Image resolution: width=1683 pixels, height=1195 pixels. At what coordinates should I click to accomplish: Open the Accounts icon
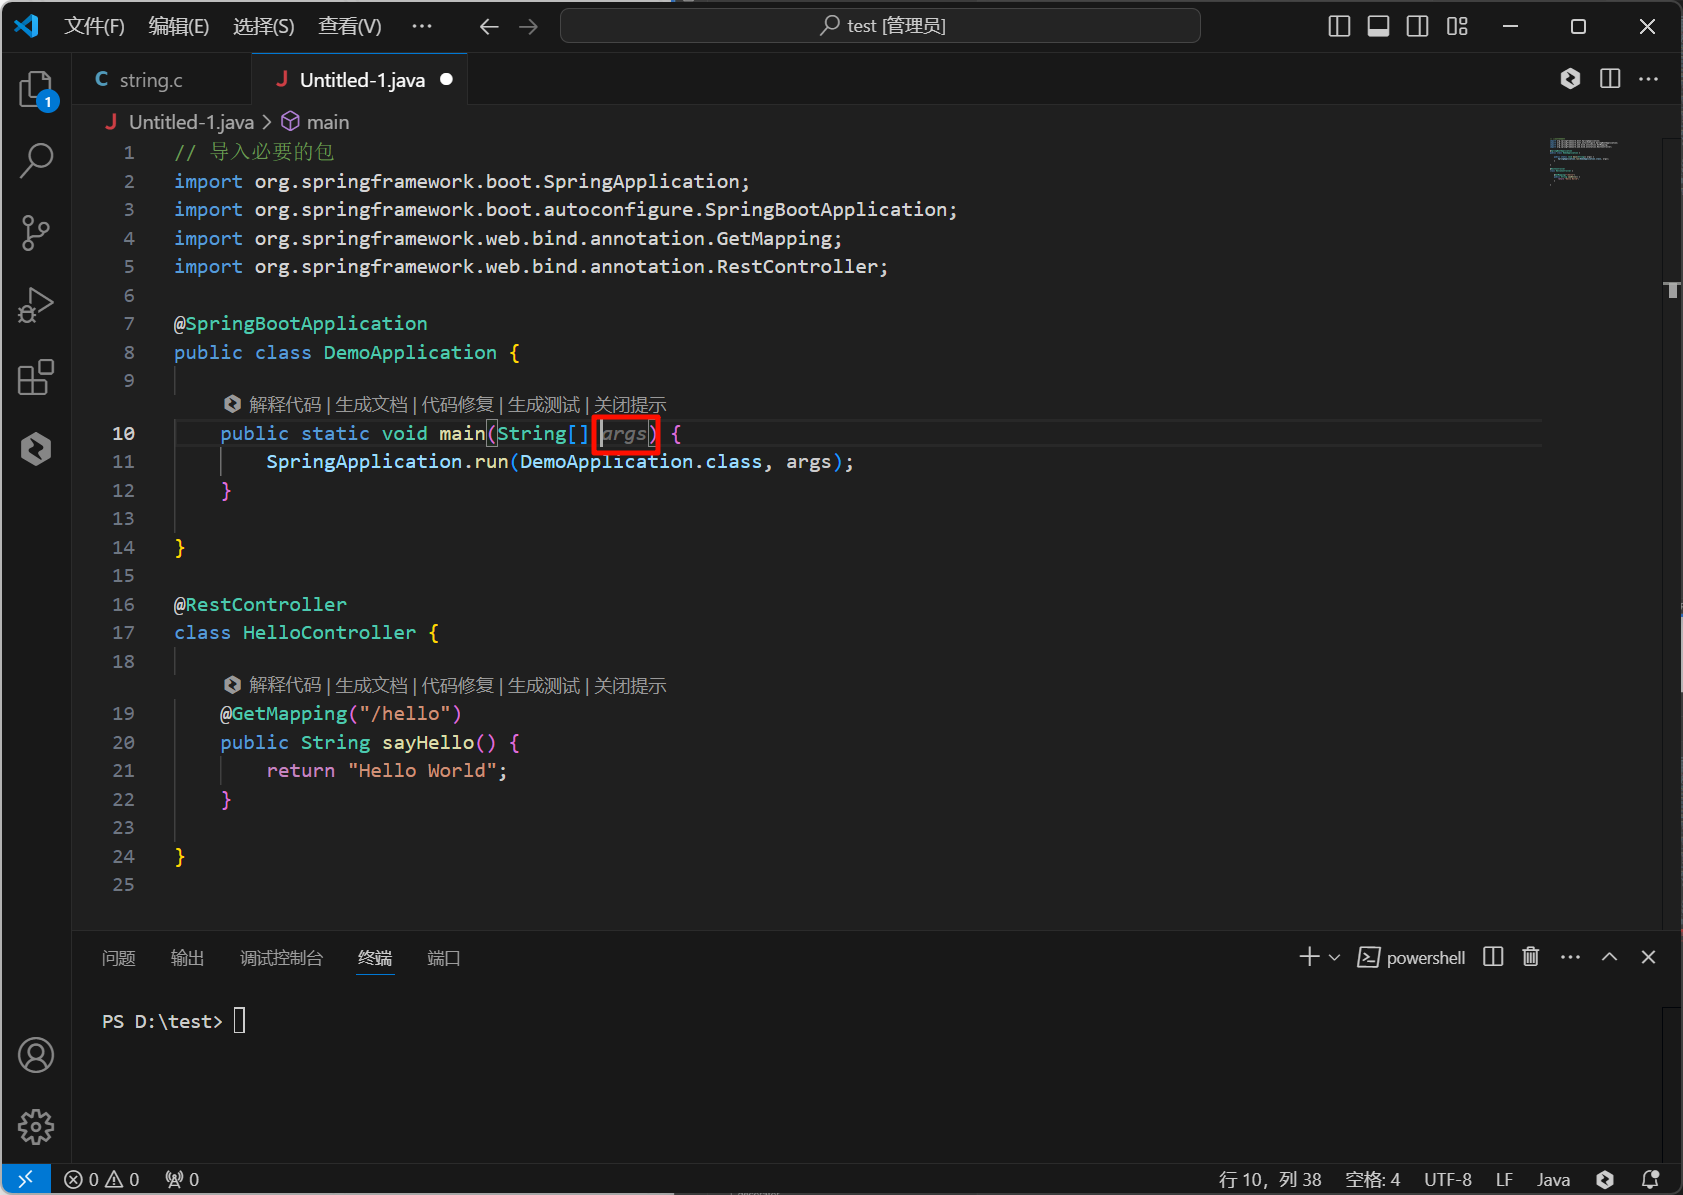point(36,1055)
